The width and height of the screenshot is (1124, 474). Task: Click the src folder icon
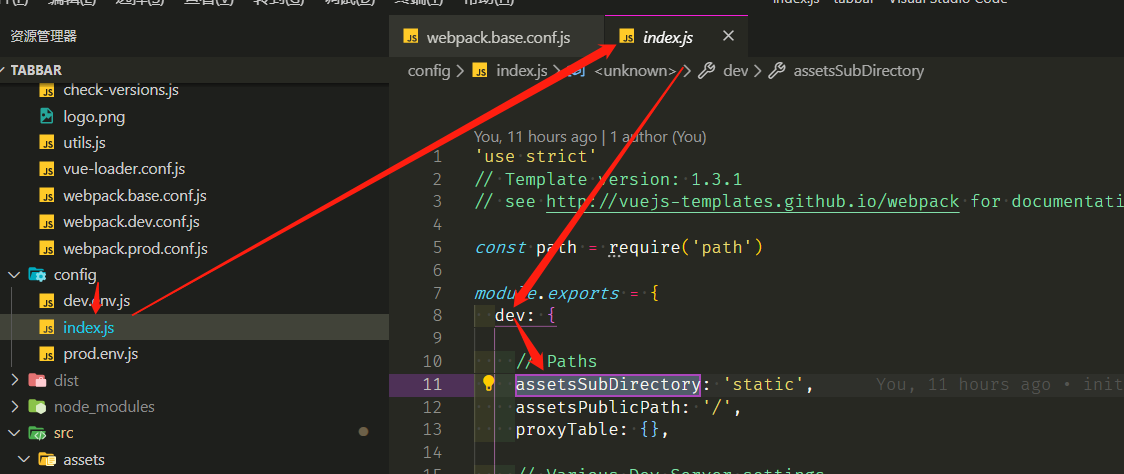[37, 434]
